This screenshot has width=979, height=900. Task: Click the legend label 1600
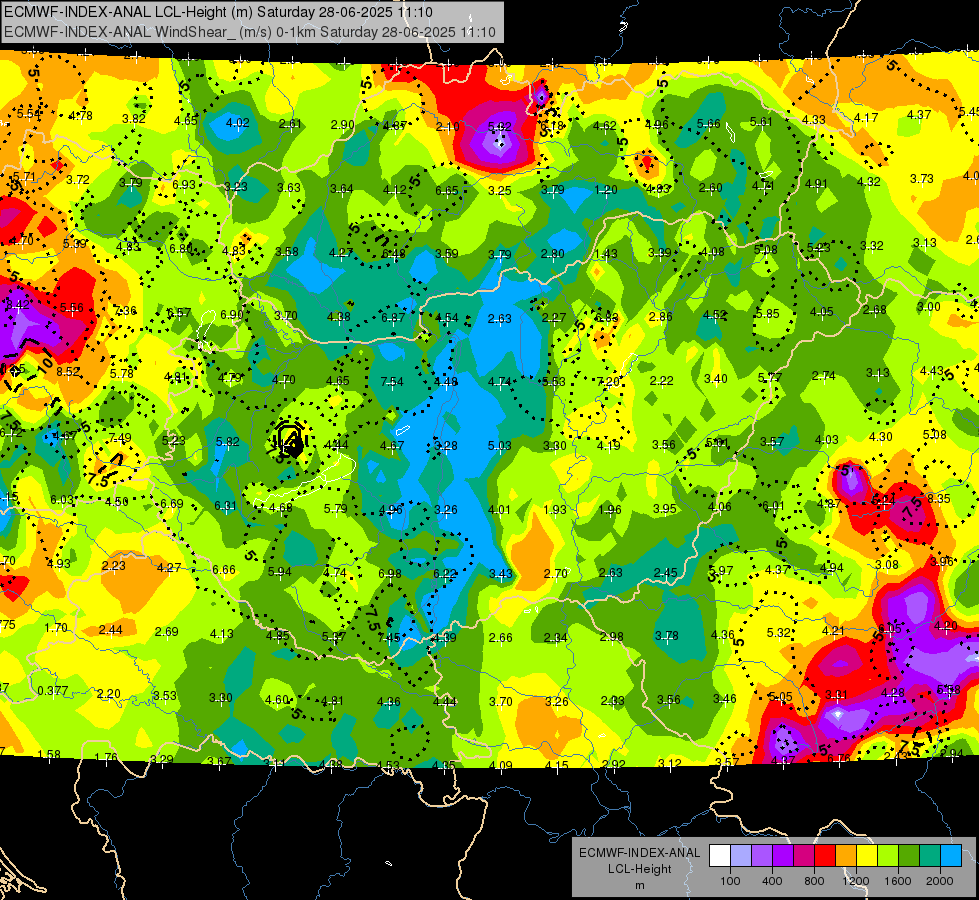898,881
